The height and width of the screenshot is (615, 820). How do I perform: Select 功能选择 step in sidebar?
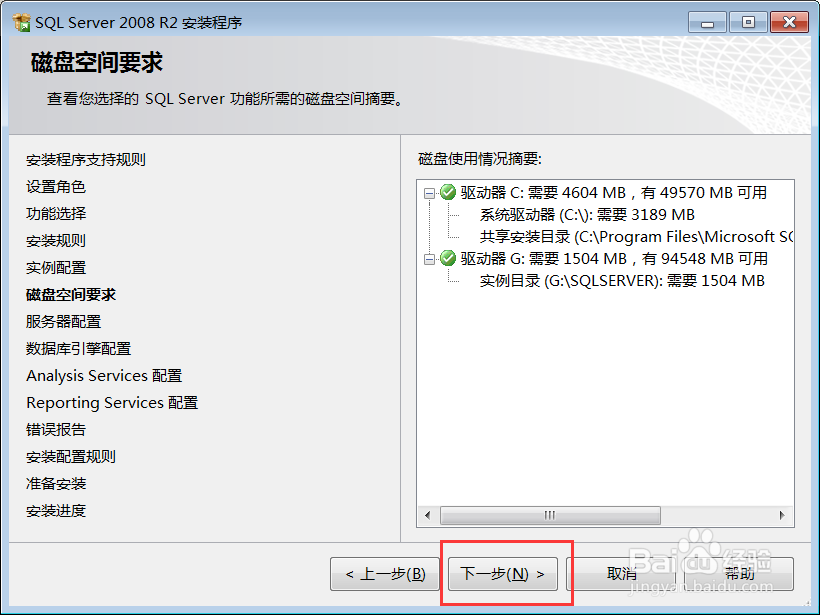(56, 213)
